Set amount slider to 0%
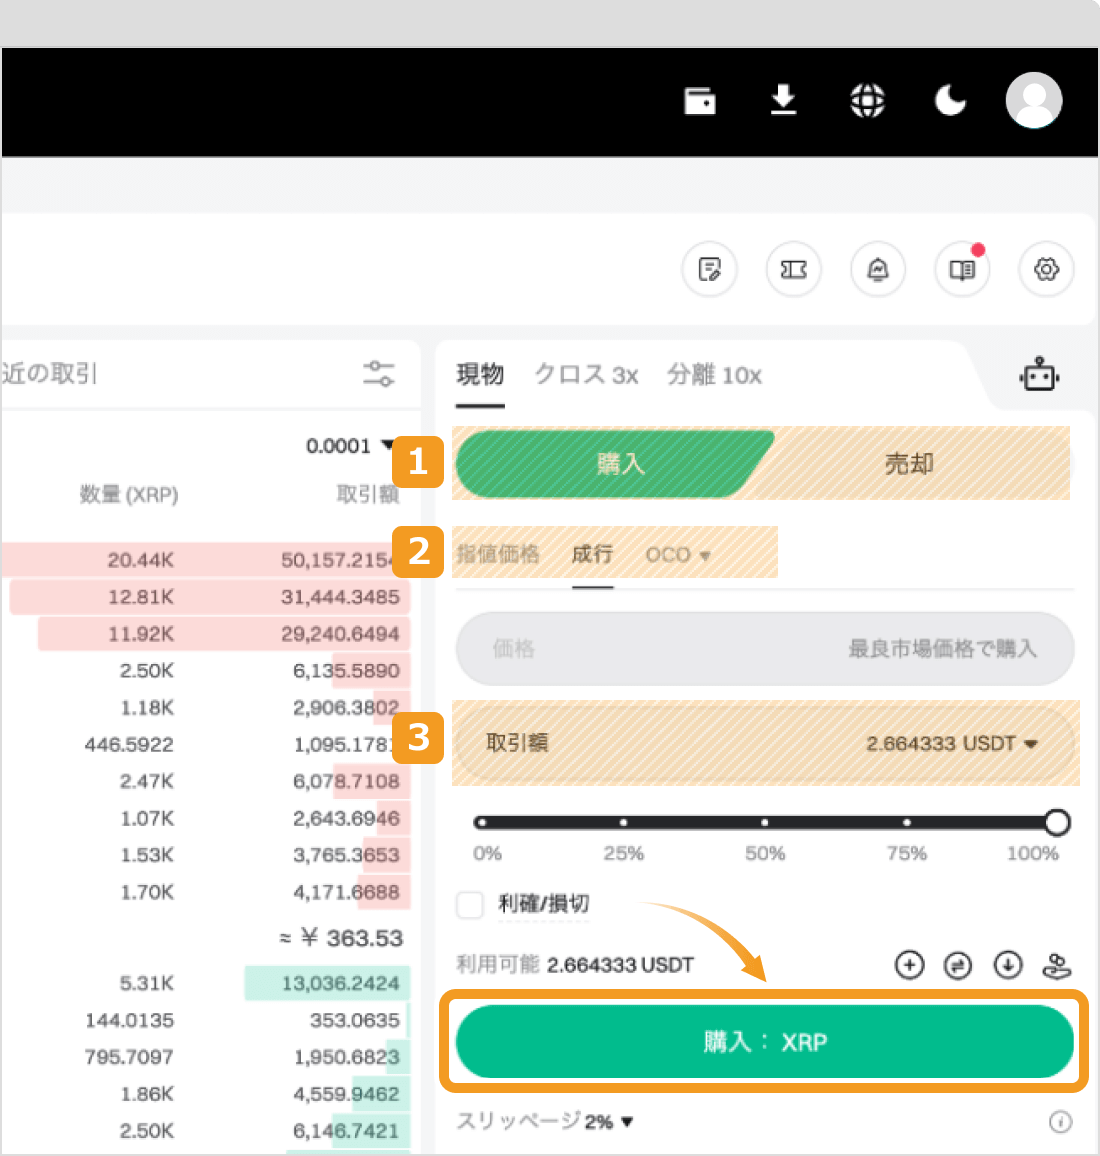Viewport: 1100px width, 1156px height. tap(481, 822)
